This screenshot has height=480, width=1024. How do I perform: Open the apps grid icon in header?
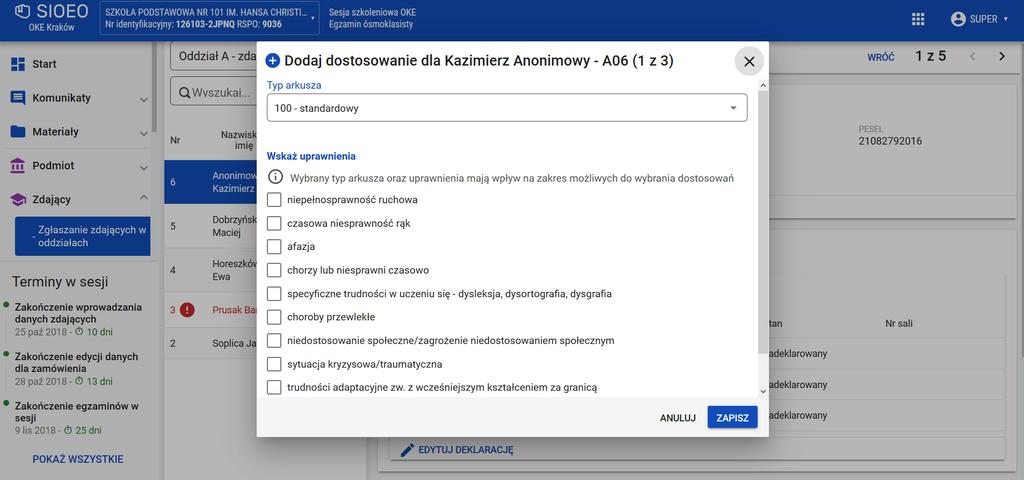(918, 20)
